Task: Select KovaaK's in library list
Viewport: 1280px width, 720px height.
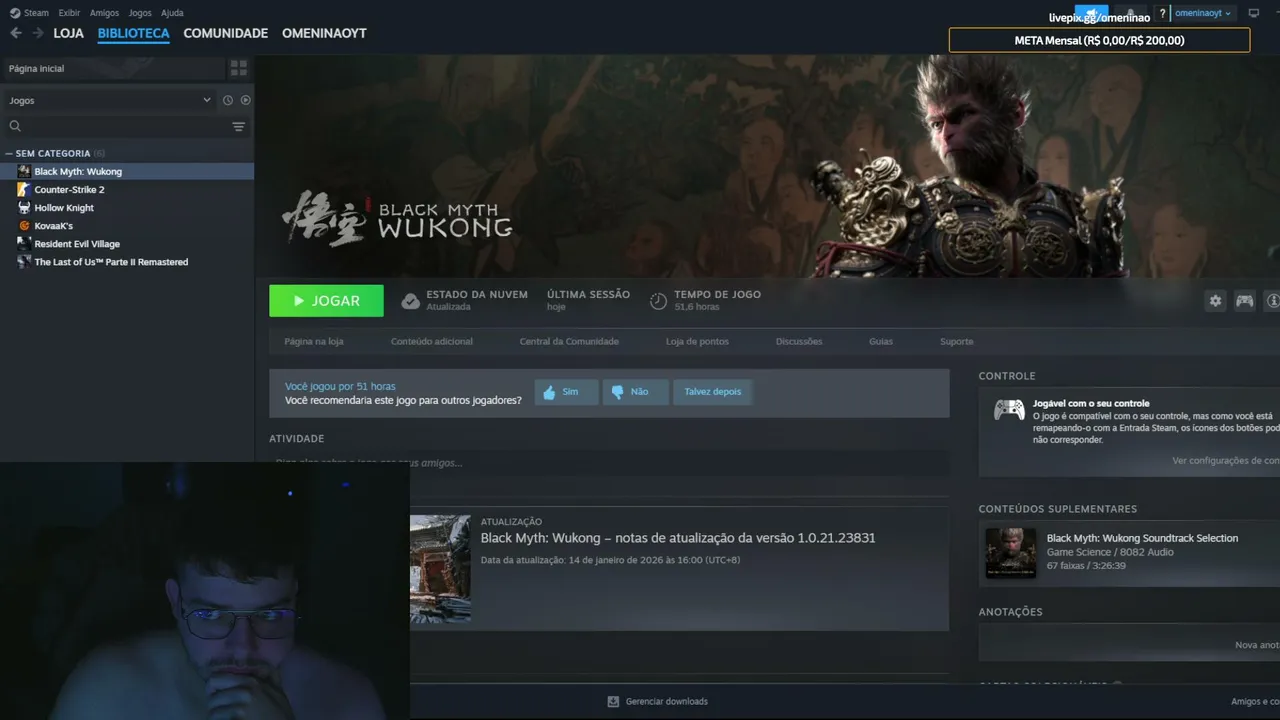Action: [x=127, y=226]
